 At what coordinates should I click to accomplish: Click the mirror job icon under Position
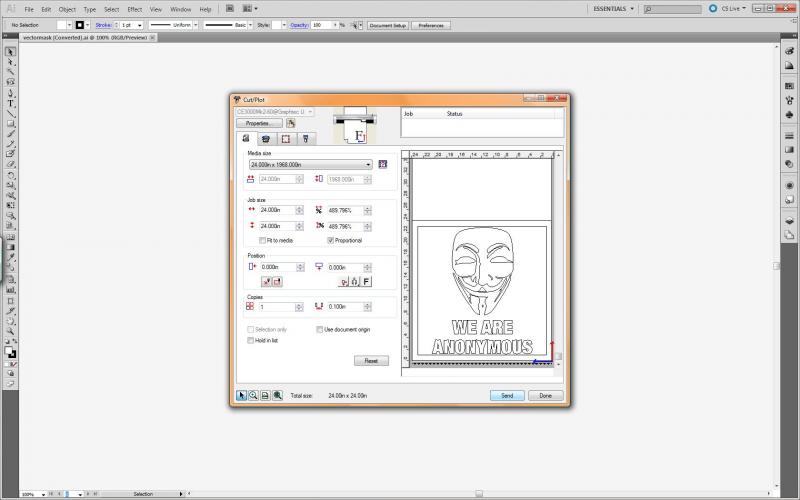[355, 282]
